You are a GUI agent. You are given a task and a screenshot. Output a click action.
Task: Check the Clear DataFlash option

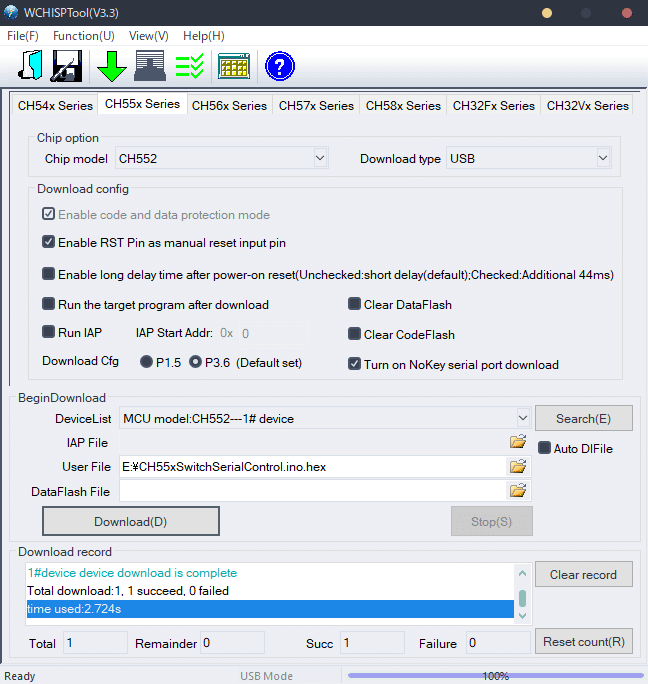pos(354,304)
